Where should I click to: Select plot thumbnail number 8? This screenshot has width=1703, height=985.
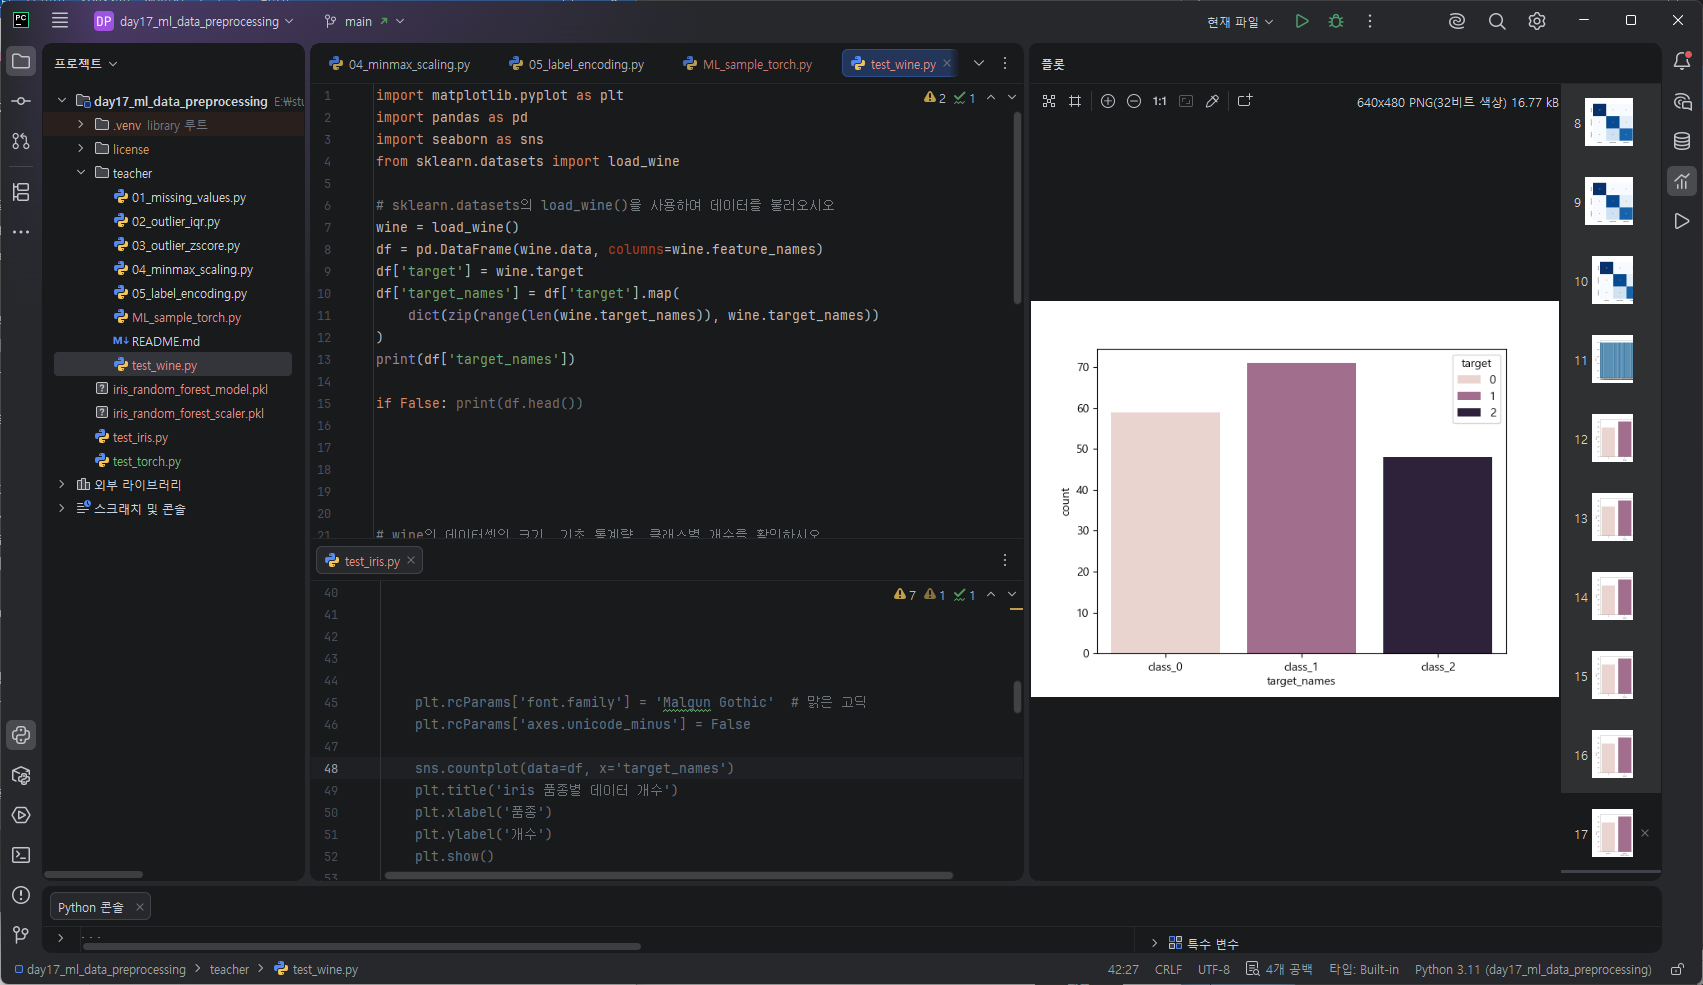(1609, 122)
